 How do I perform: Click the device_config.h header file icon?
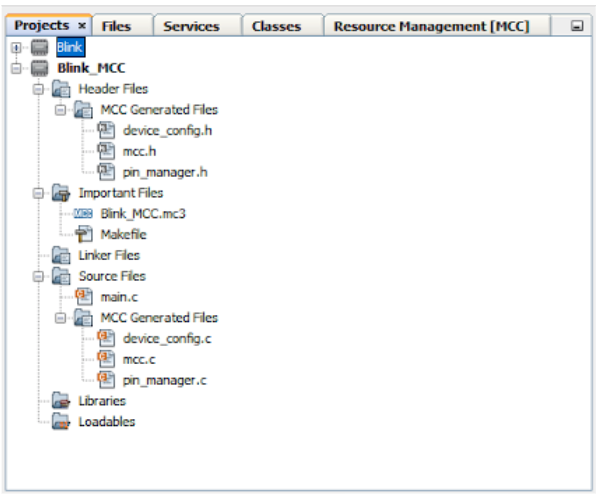(x=105, y=130)
